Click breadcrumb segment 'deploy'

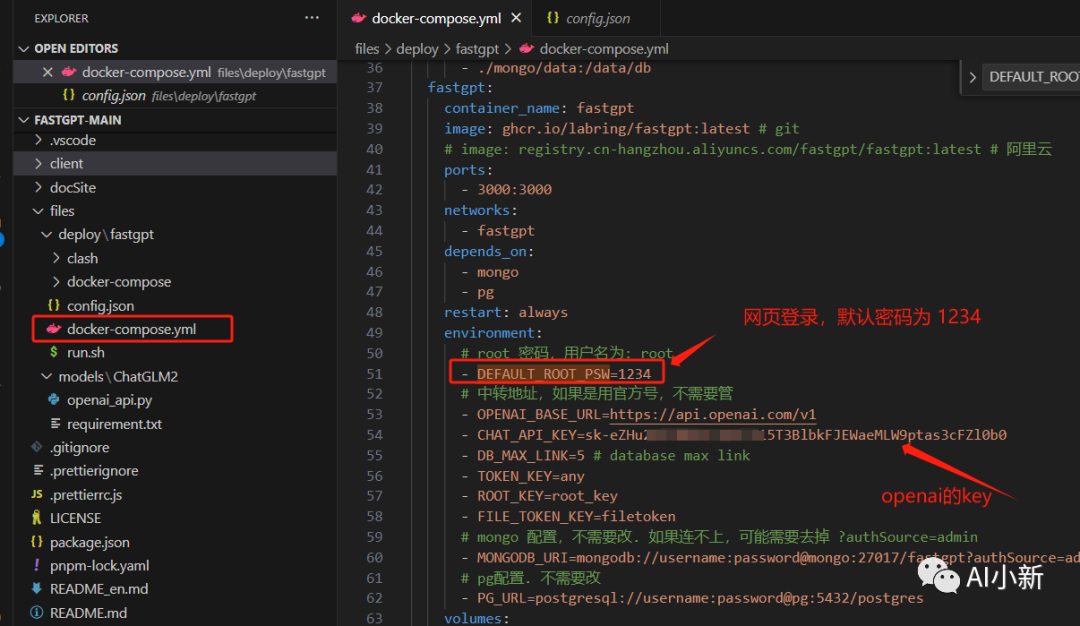(417, 49)
